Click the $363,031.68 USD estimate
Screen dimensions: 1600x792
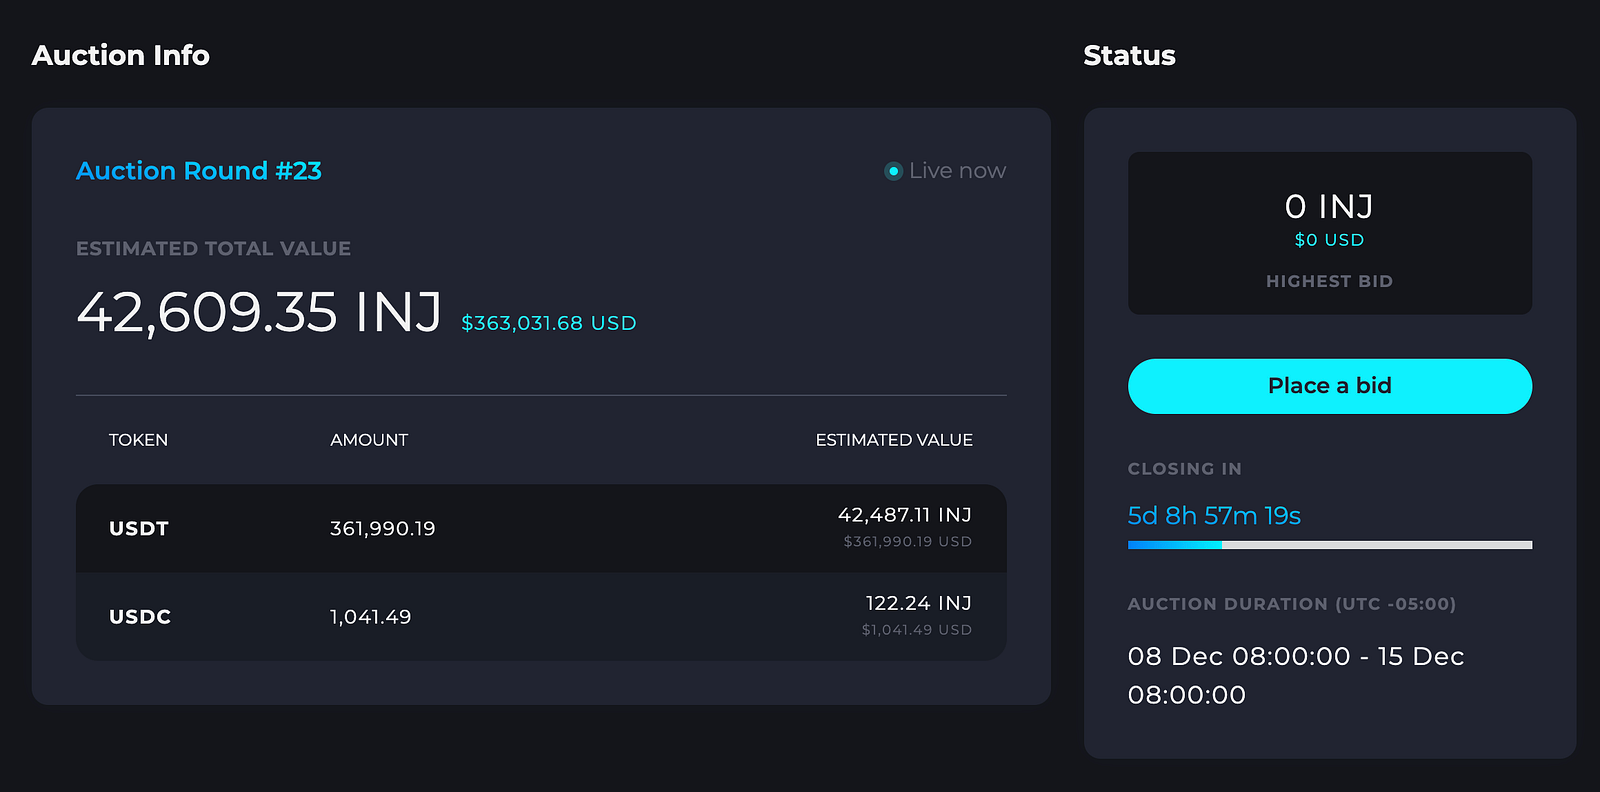pyautogui.click(x=548, y=323)
